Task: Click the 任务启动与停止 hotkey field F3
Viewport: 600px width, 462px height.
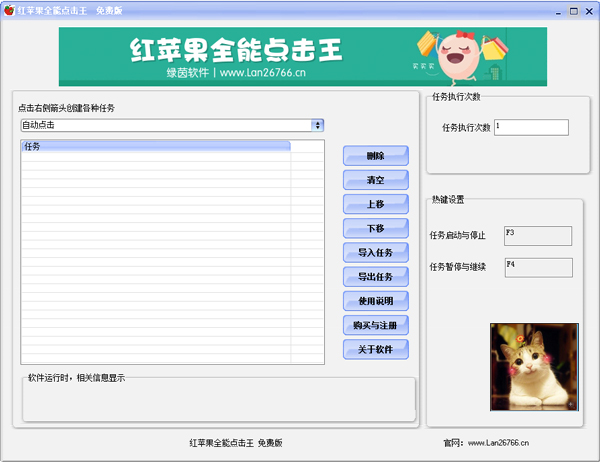Action: pos(538,236)
